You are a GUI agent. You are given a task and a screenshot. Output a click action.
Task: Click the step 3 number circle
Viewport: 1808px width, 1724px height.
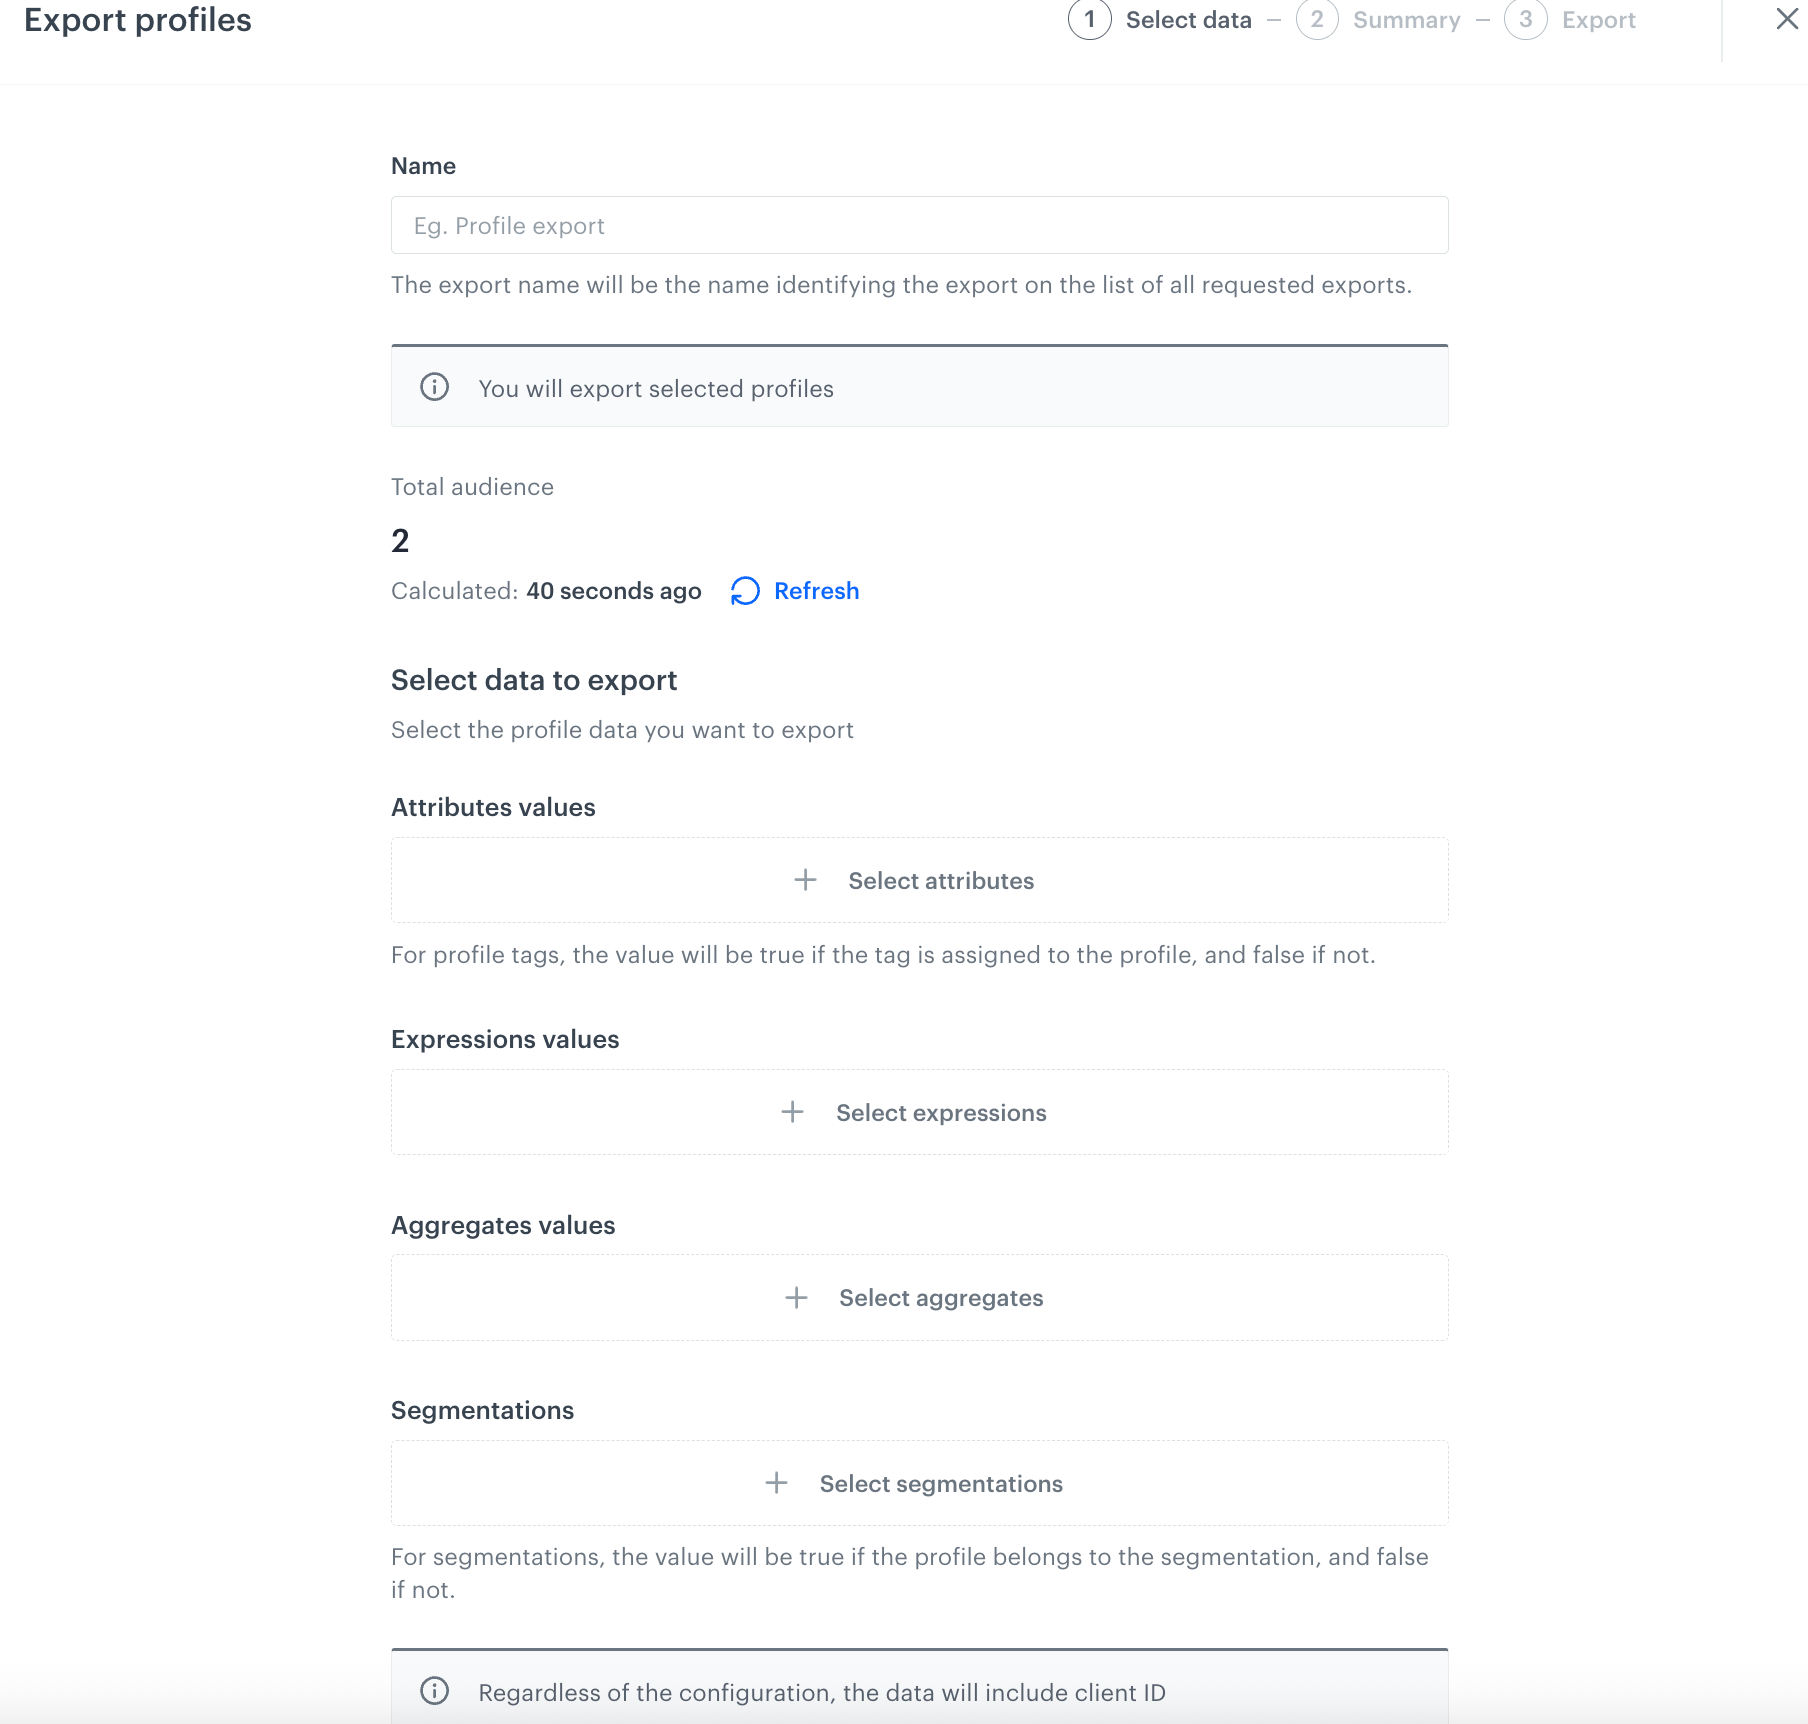tap(1525, 20)
